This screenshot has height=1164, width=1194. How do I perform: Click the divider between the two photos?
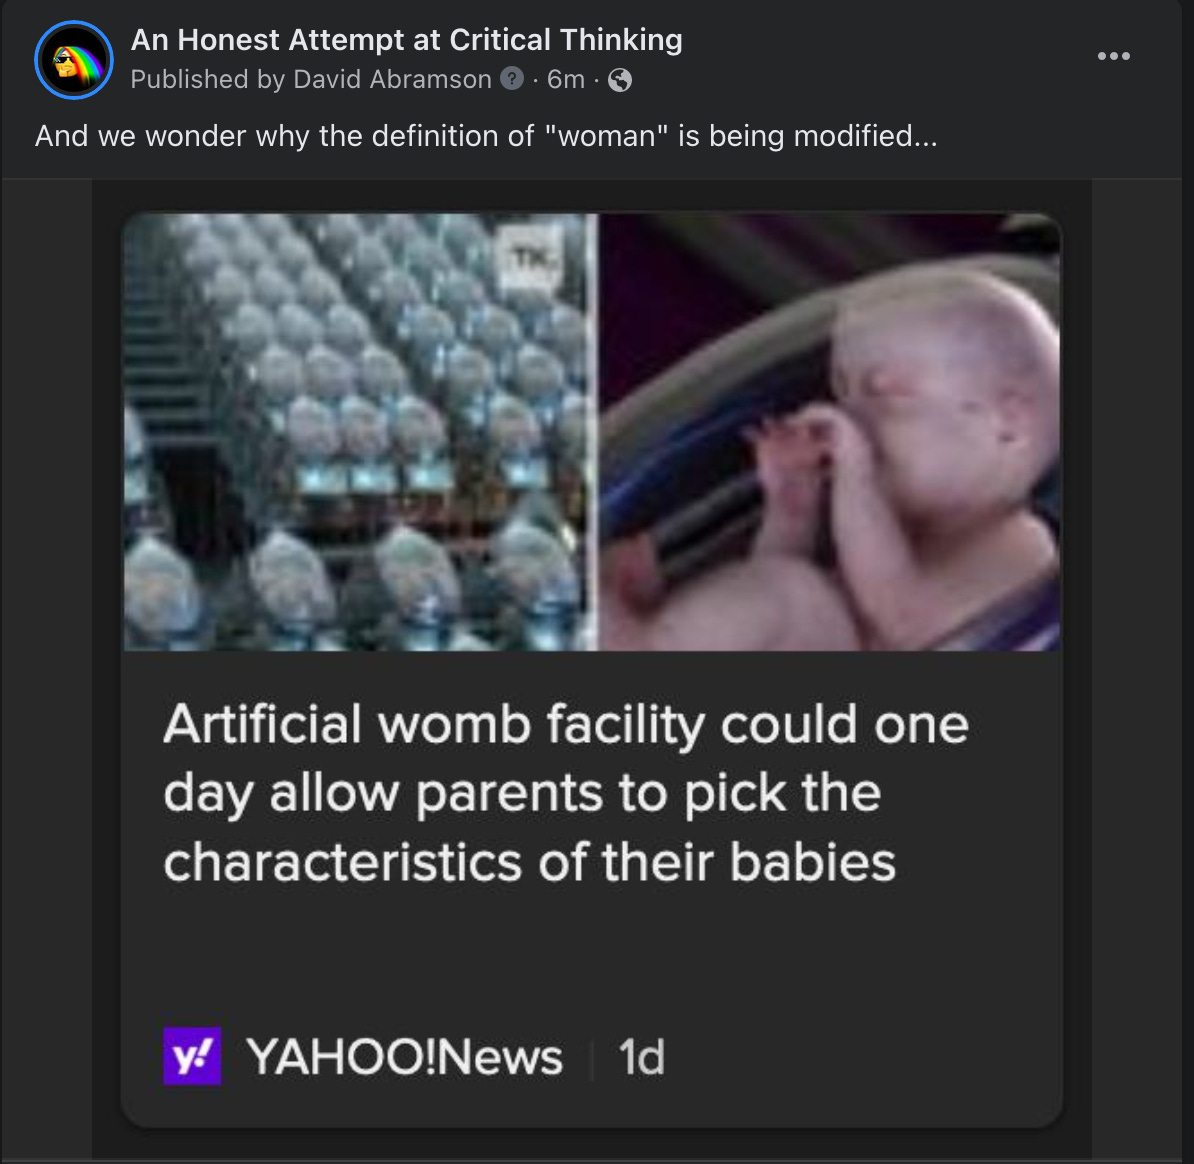click(x=597, y=432)
